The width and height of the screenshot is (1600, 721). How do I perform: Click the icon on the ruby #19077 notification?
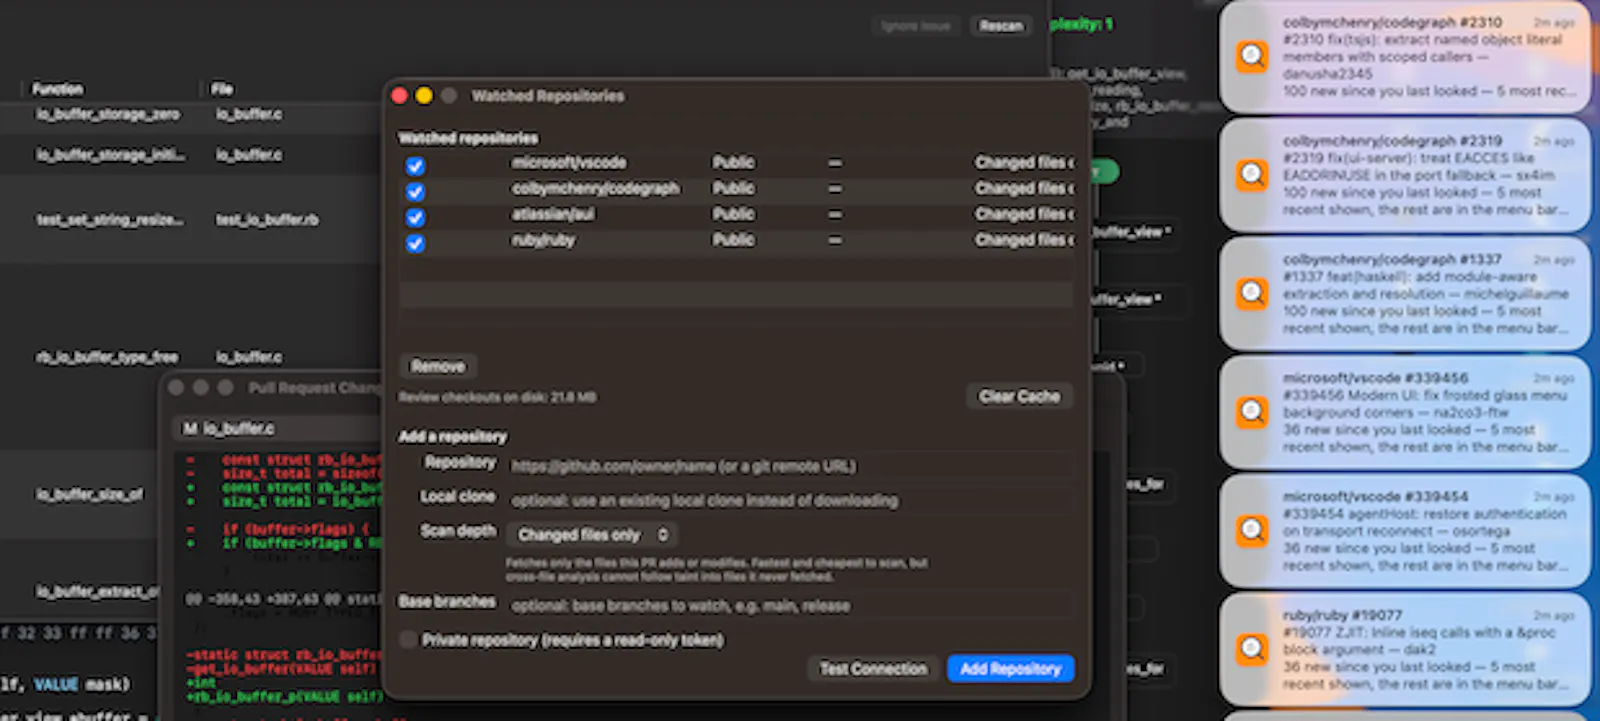tap(1252, 648)
